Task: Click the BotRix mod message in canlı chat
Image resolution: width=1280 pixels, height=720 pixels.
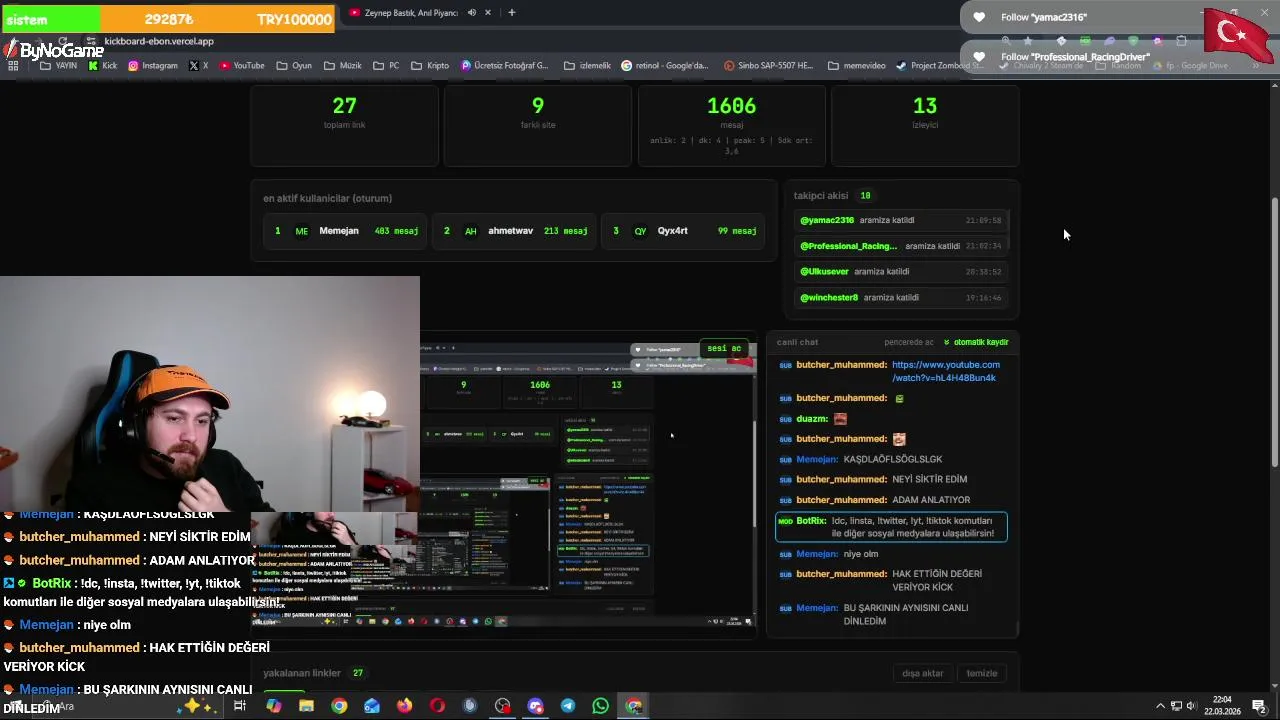Action: 891,527
